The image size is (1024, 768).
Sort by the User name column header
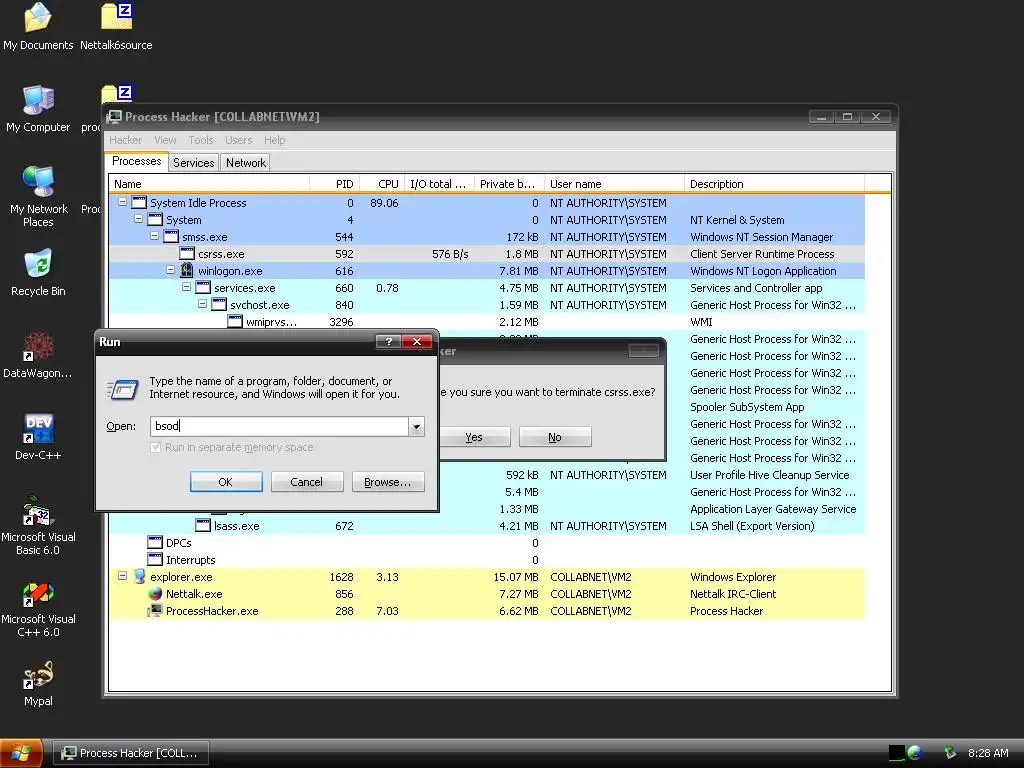614,184
